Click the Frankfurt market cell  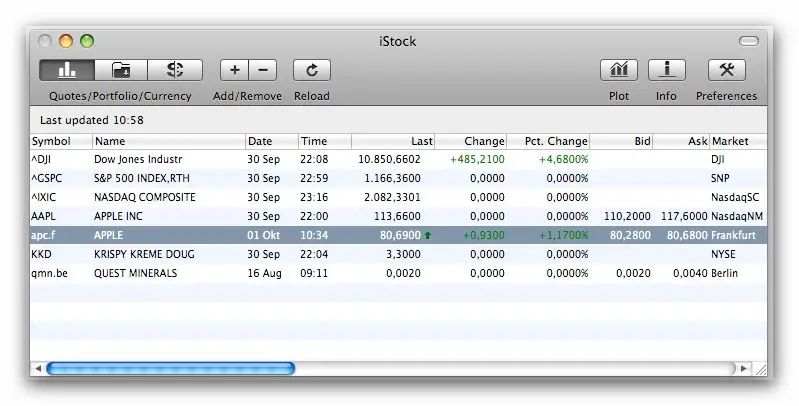pos(733,235)
